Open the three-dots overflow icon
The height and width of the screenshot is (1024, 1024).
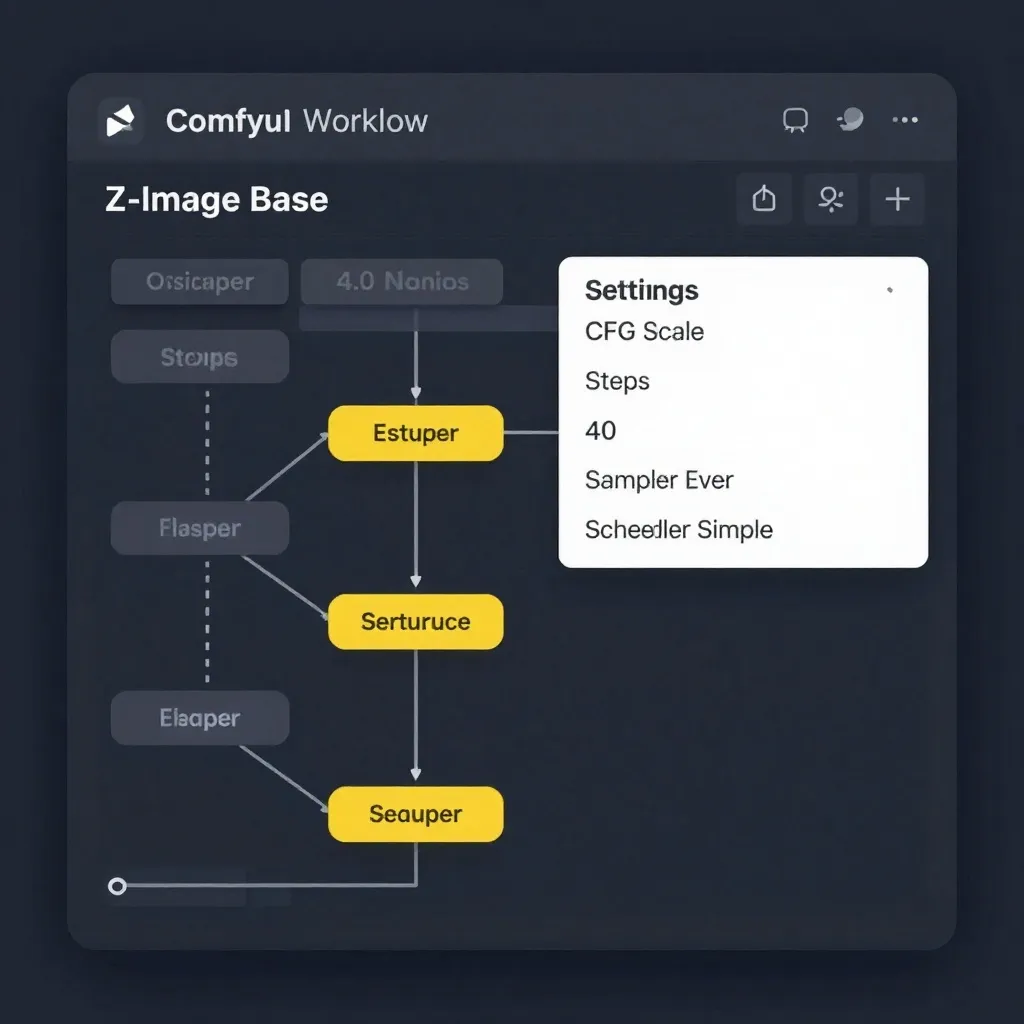(905, 119)
